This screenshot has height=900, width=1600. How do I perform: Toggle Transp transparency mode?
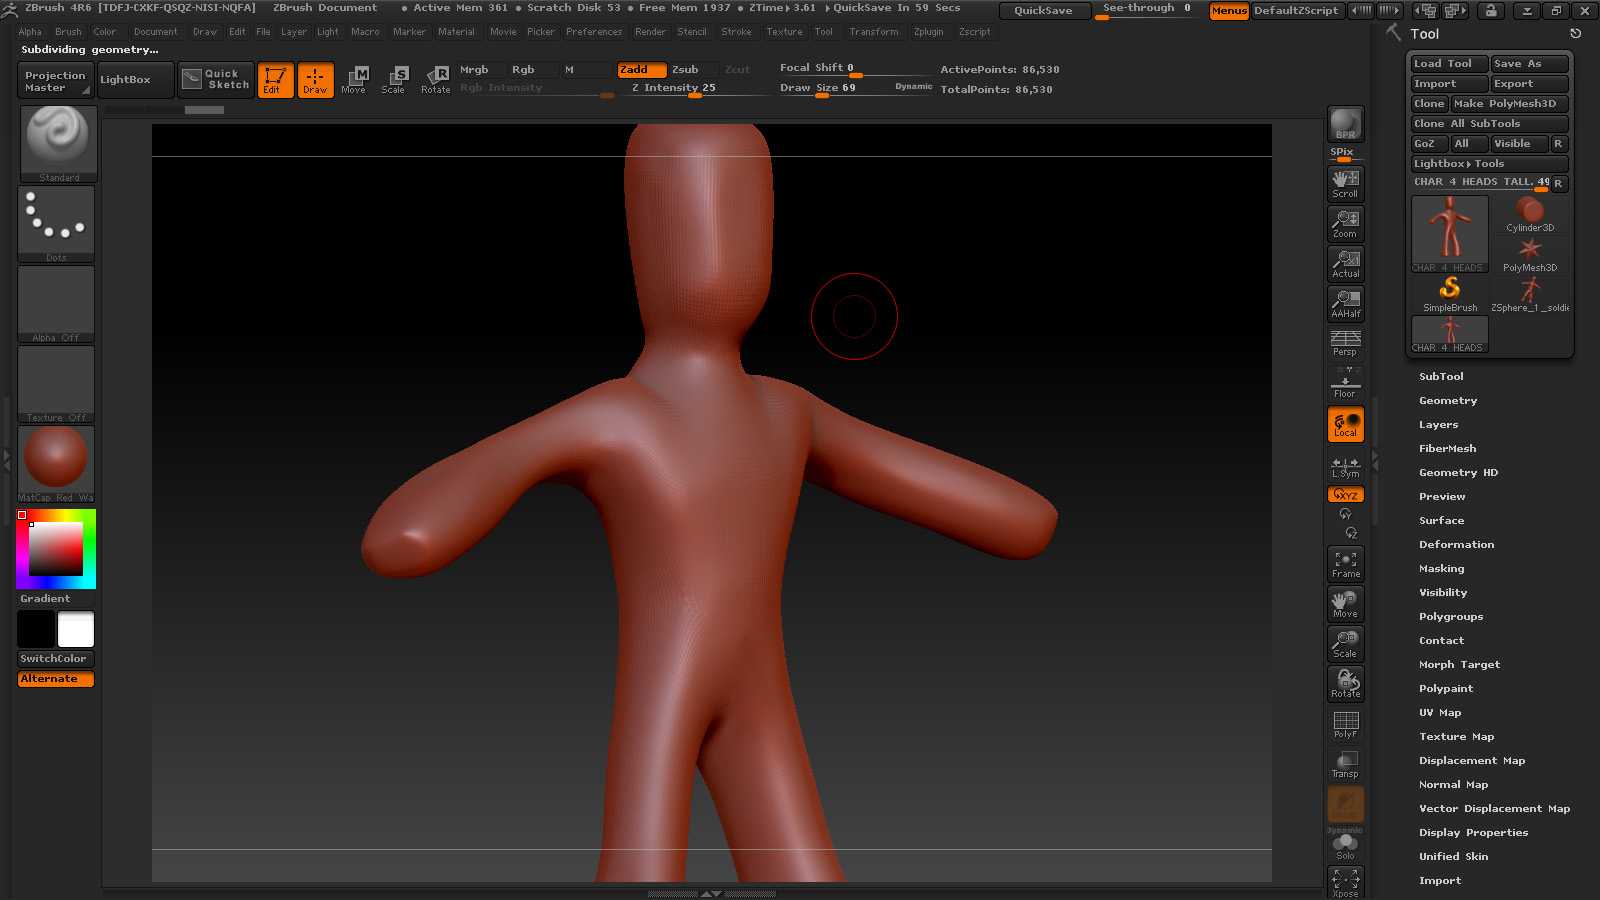pos(1345,764)
